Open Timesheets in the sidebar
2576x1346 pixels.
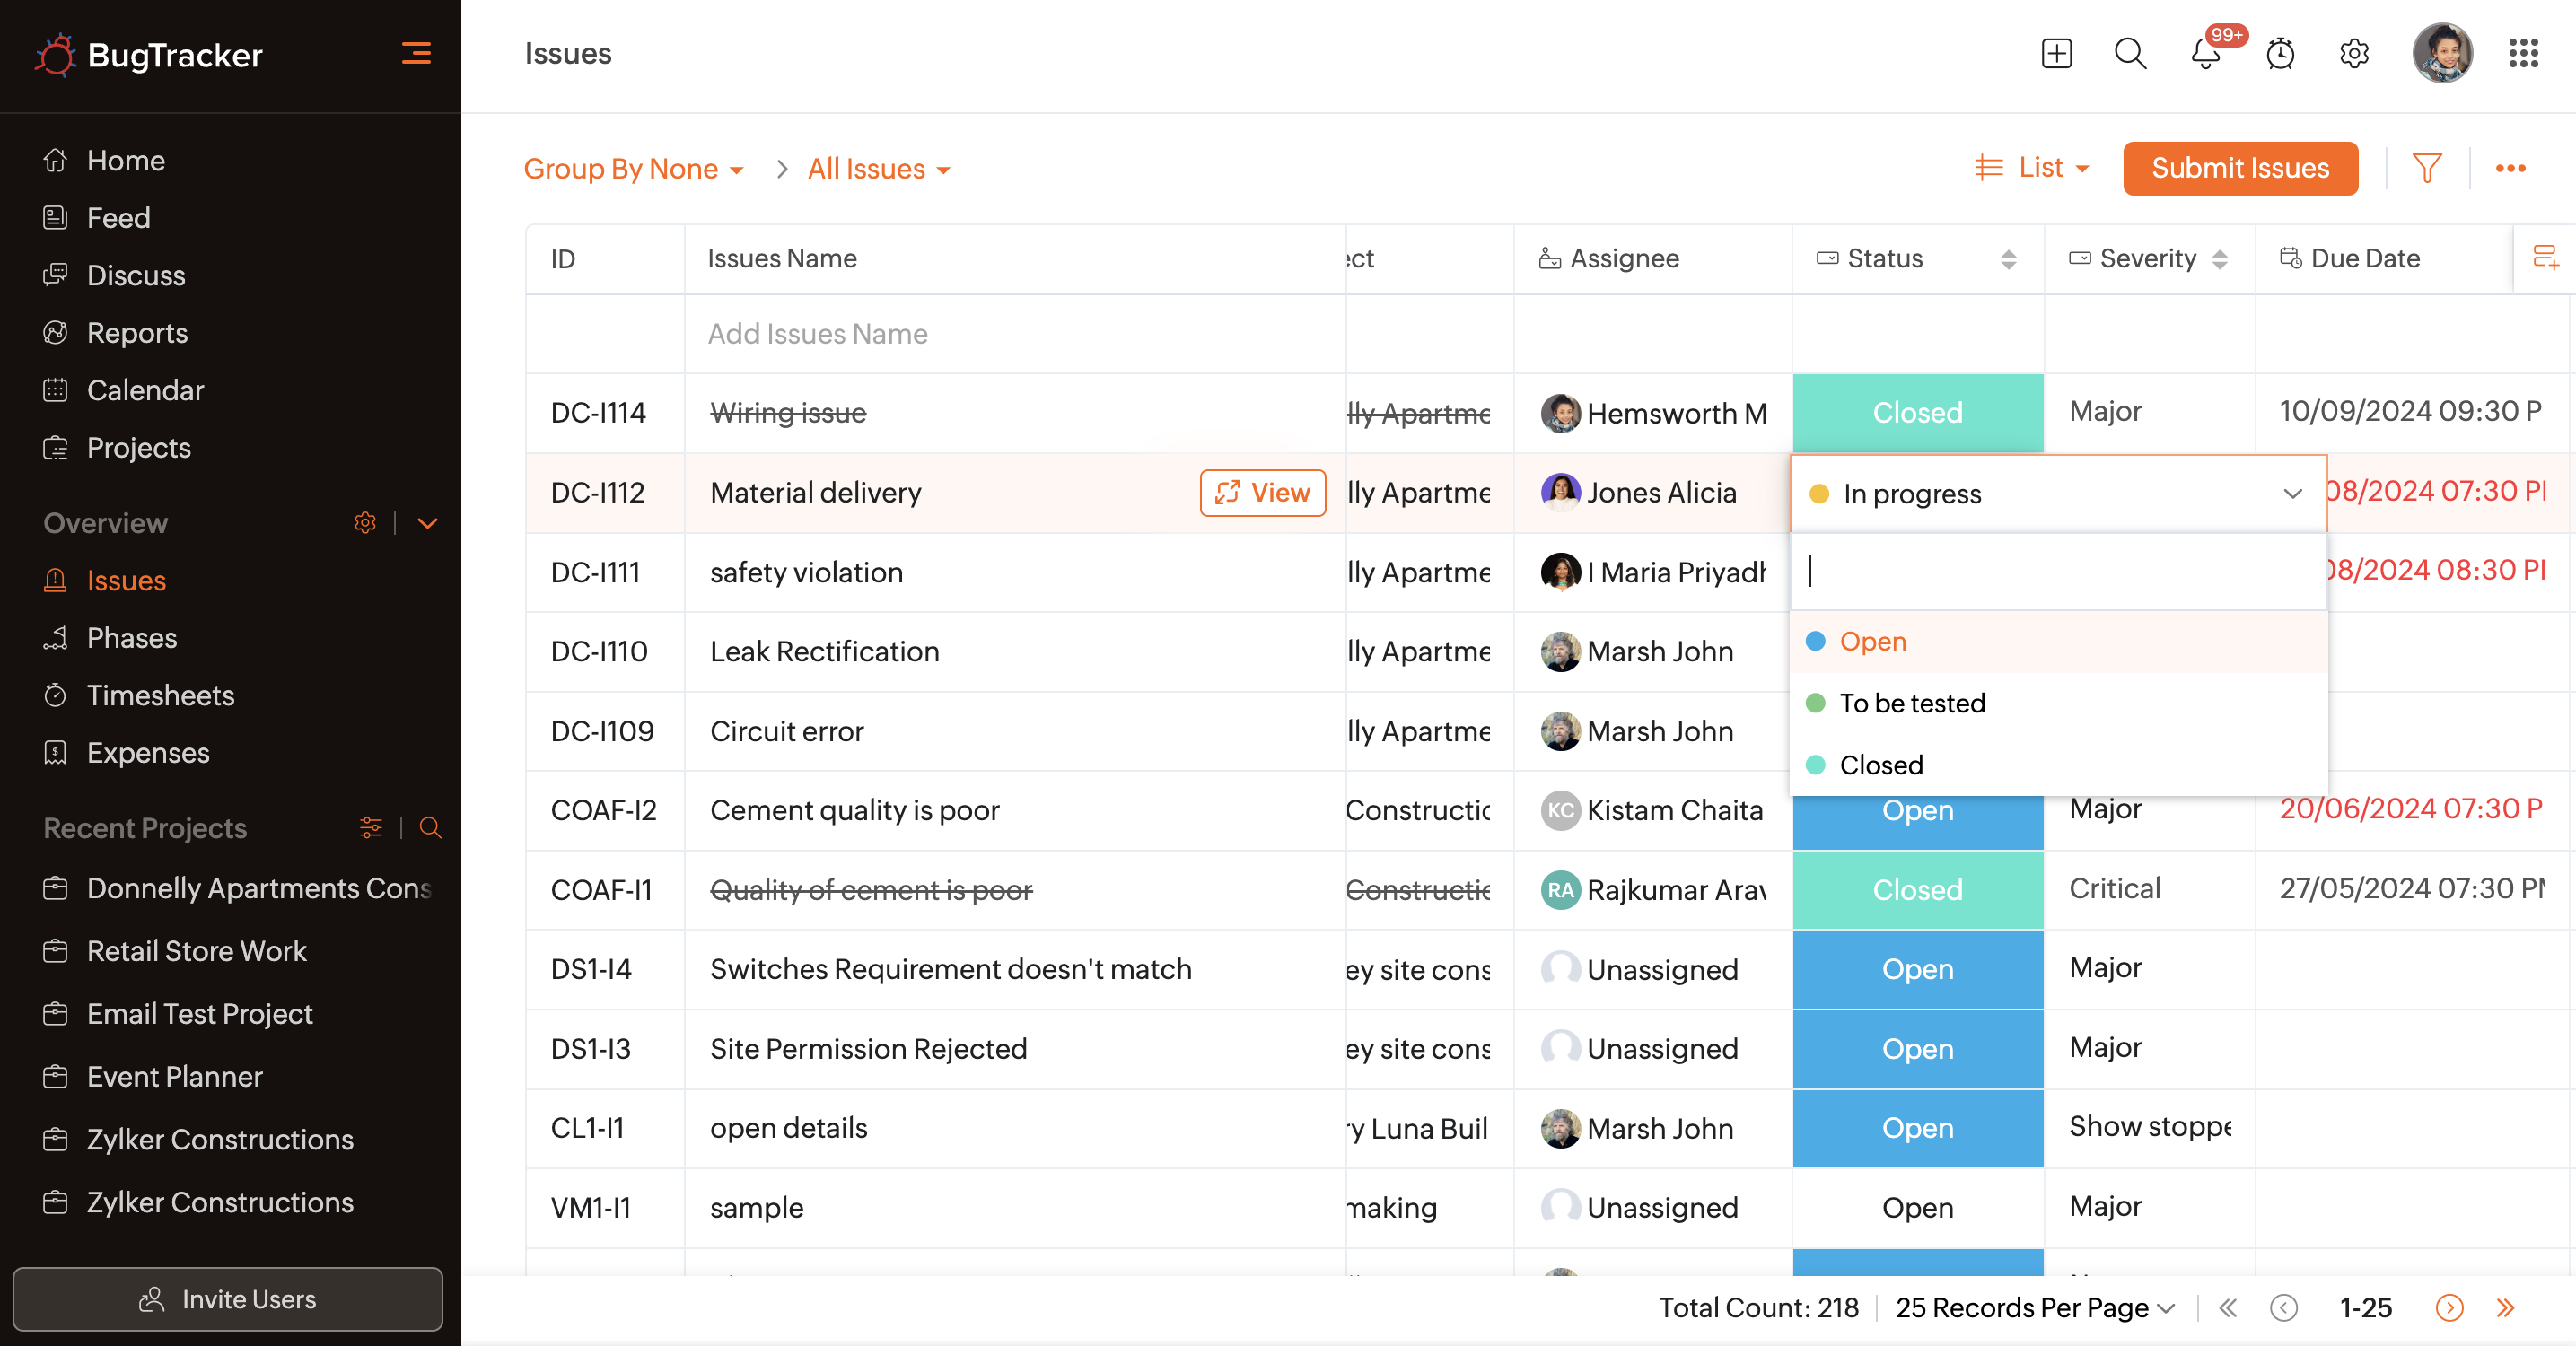pos(160,695)
